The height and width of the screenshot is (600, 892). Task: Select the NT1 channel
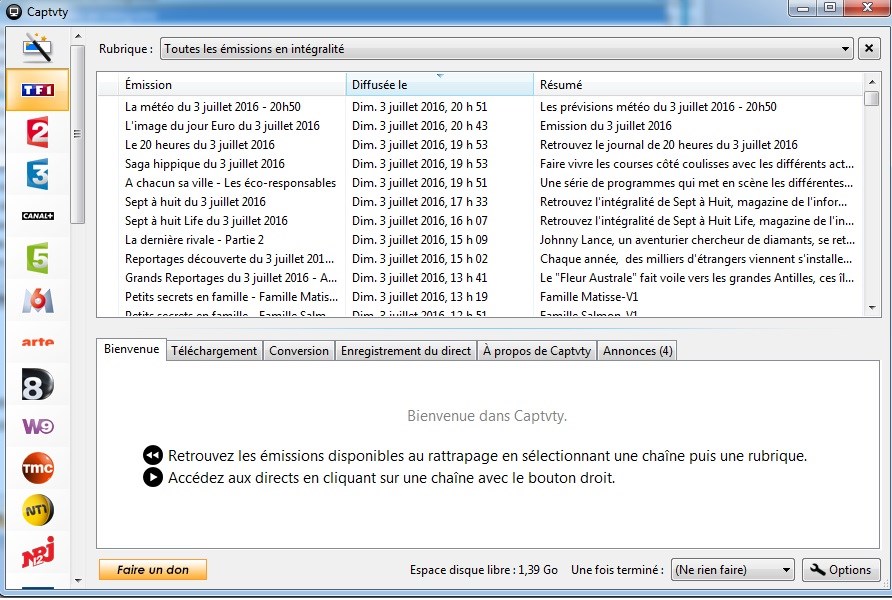(x=38, y=510)
